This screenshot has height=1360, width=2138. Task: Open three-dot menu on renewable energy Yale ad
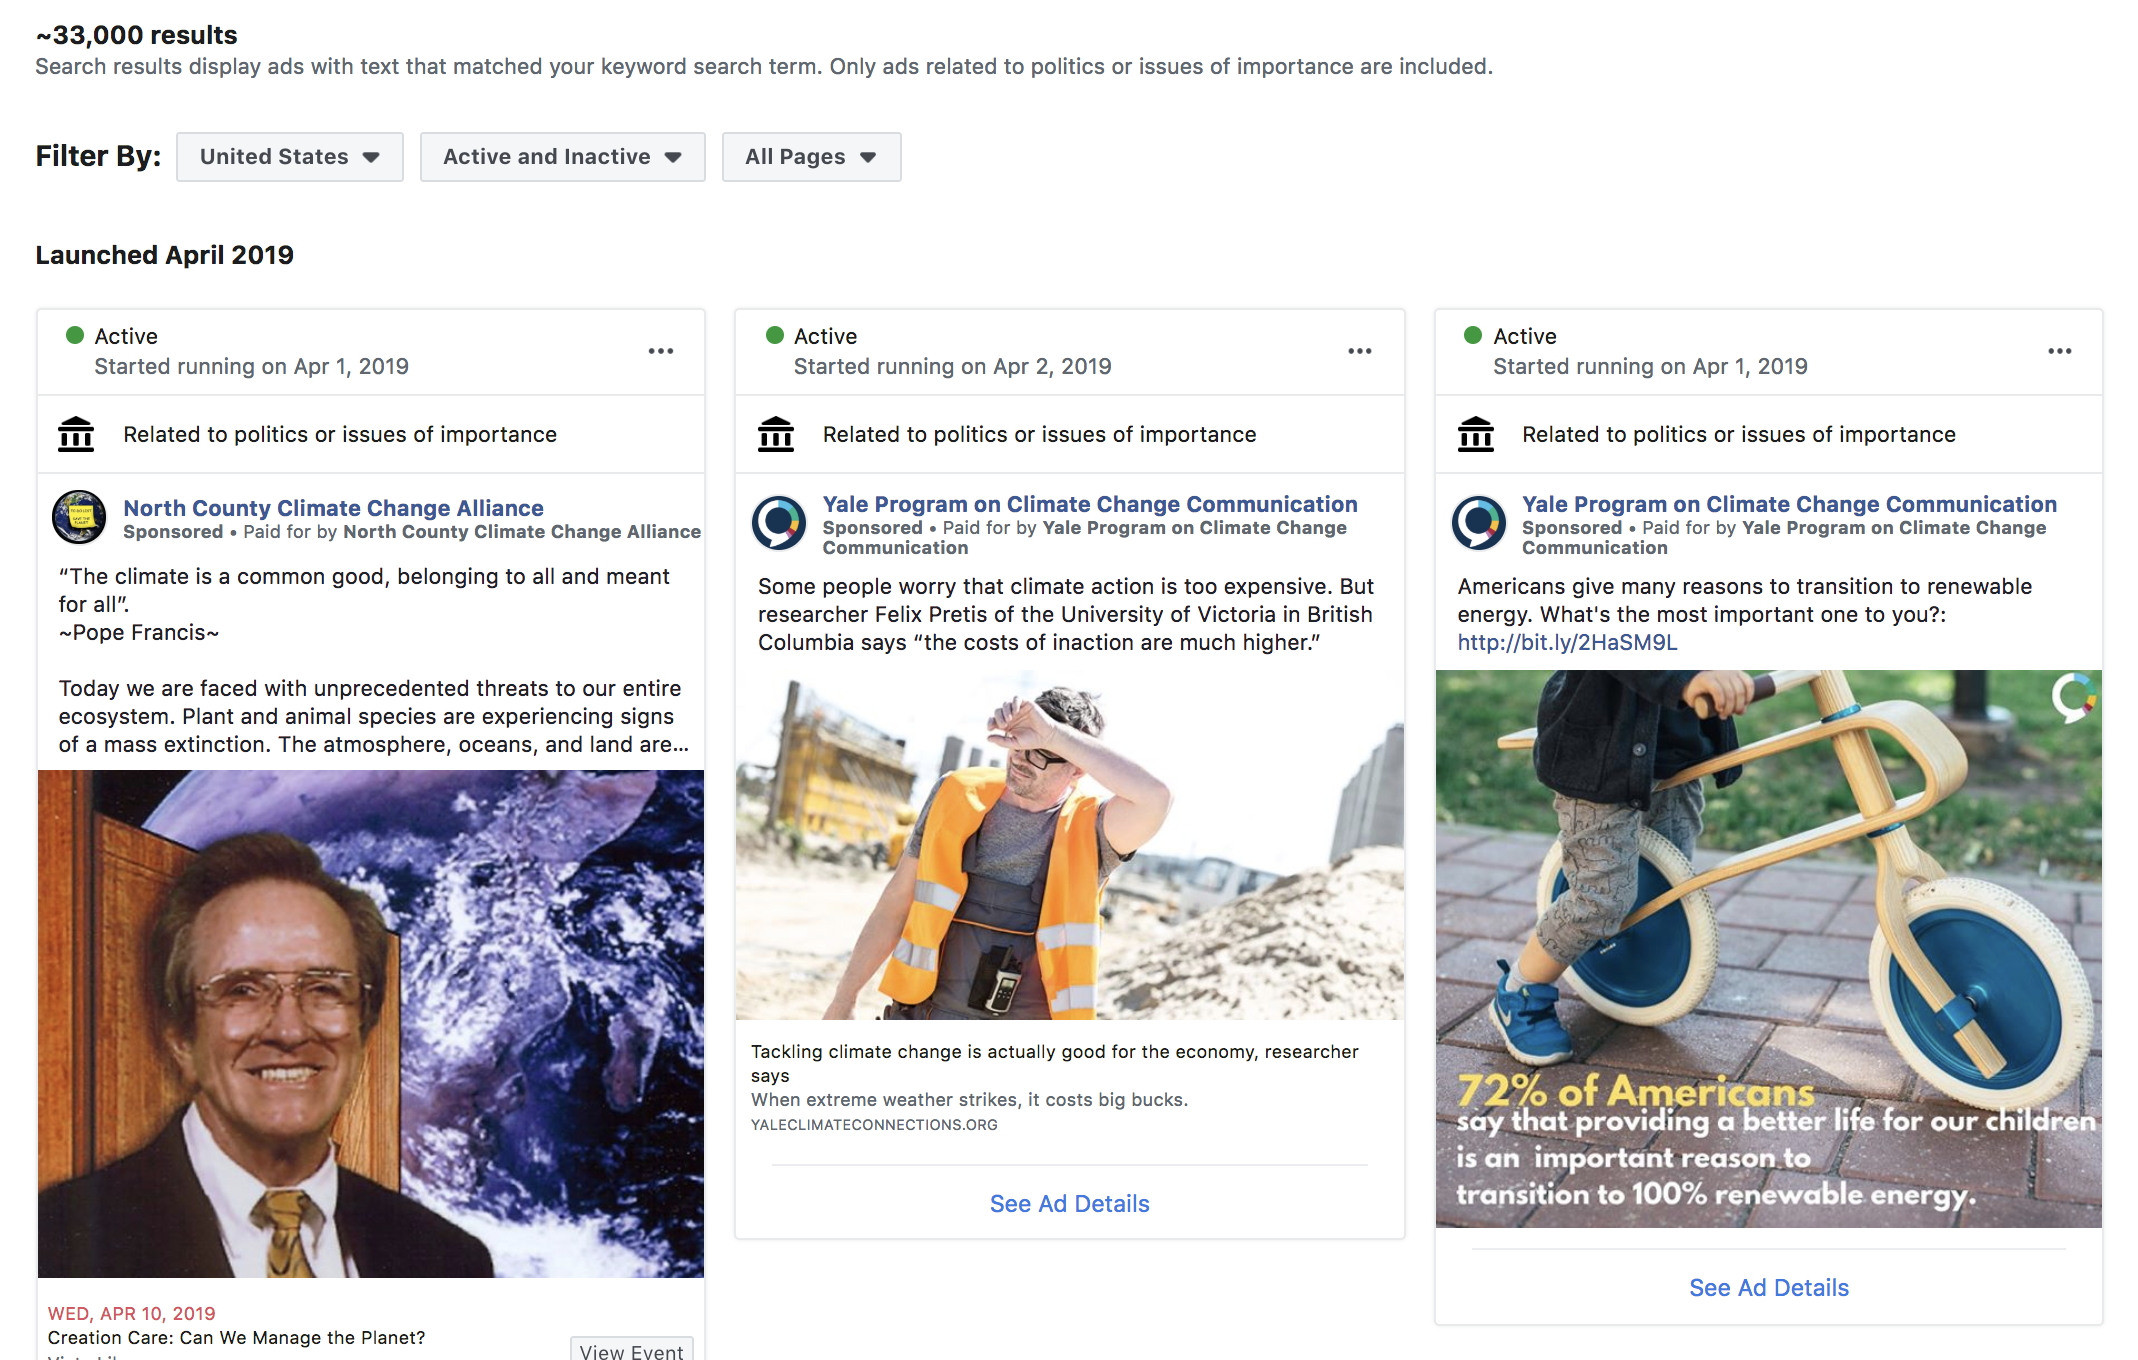tap(2060, 351)
